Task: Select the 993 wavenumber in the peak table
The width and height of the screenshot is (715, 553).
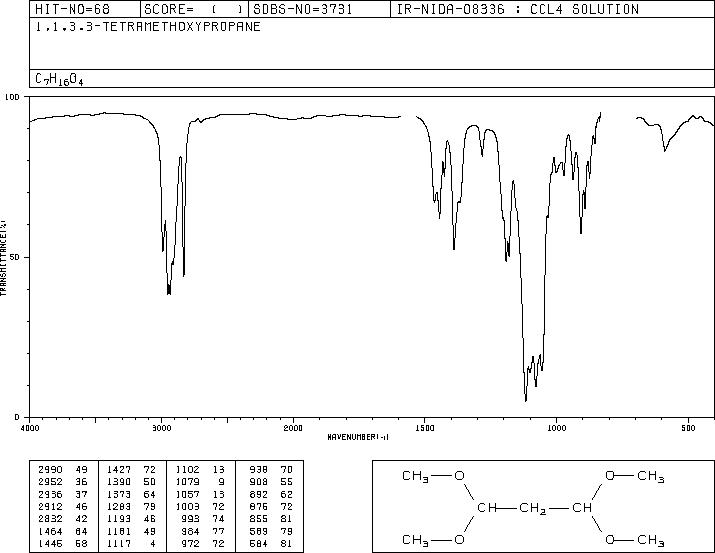Action: click(191, 519)
